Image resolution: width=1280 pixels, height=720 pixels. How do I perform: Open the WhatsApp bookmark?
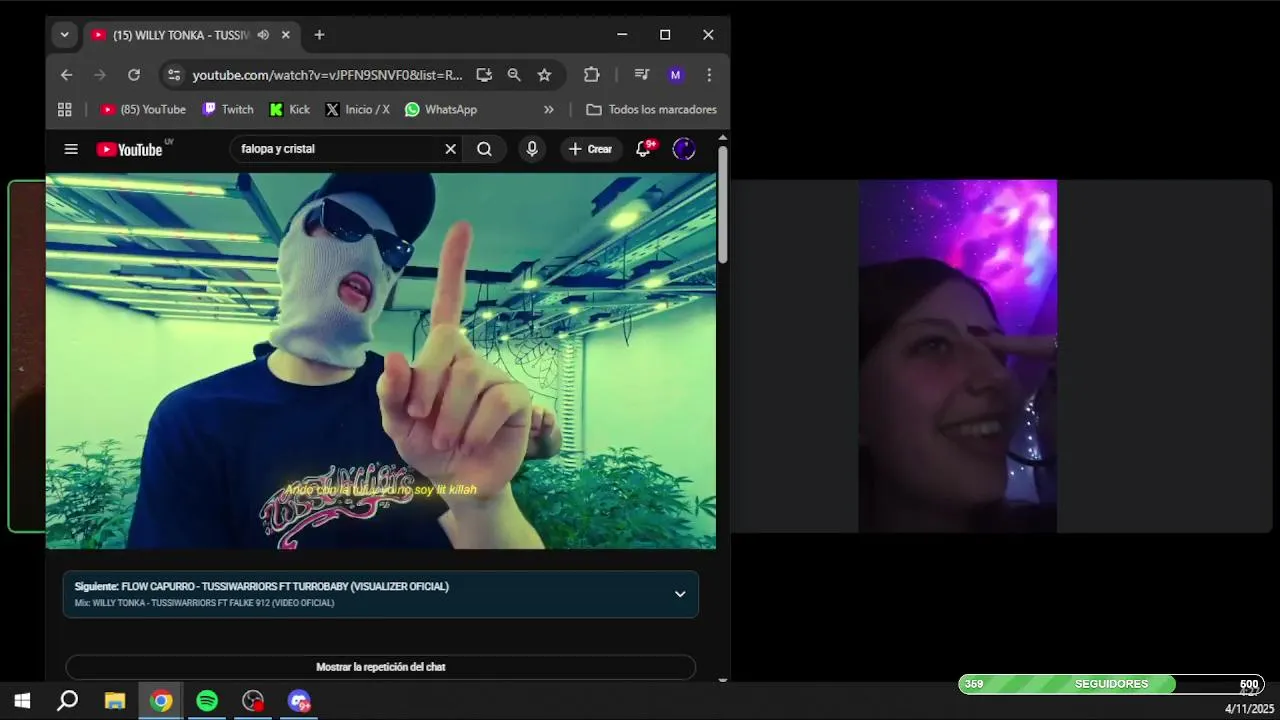pyautogui.click(x=441, y=110)
